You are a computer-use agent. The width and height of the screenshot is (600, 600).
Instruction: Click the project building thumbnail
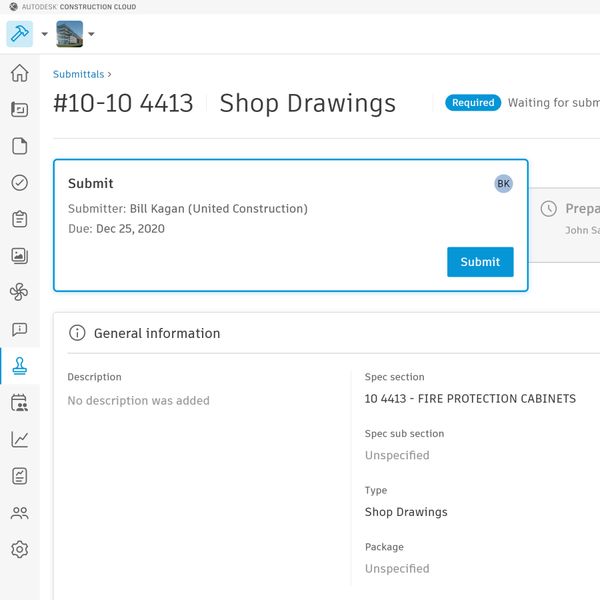point(69,34)
